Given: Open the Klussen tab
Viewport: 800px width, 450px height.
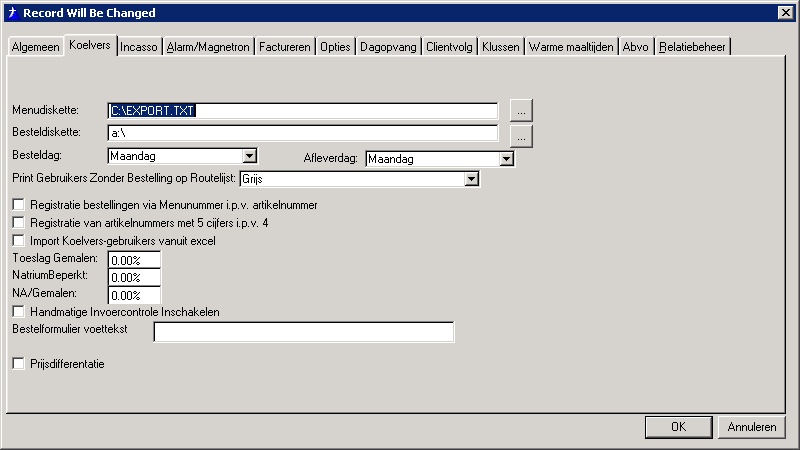Looking at the screenshot, I should [501, 47].
